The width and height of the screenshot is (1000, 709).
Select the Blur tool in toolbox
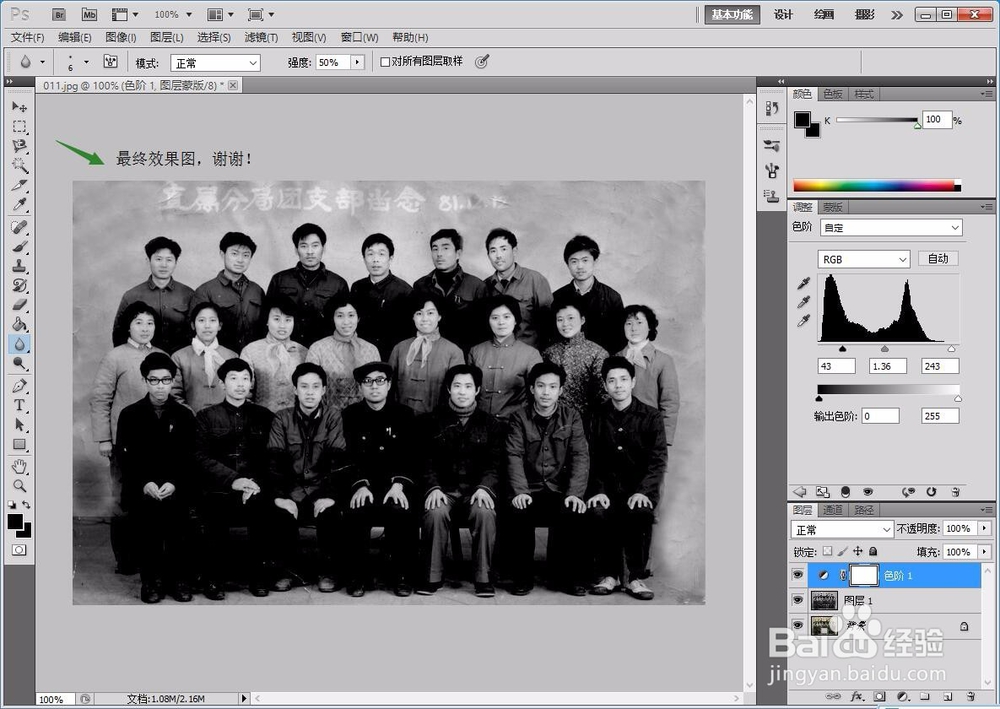tap(19, 344)
